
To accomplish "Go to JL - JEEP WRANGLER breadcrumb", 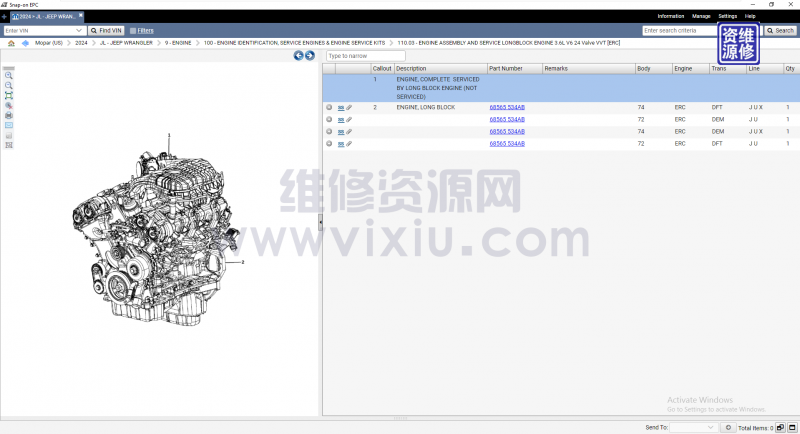I will (126, 43).
